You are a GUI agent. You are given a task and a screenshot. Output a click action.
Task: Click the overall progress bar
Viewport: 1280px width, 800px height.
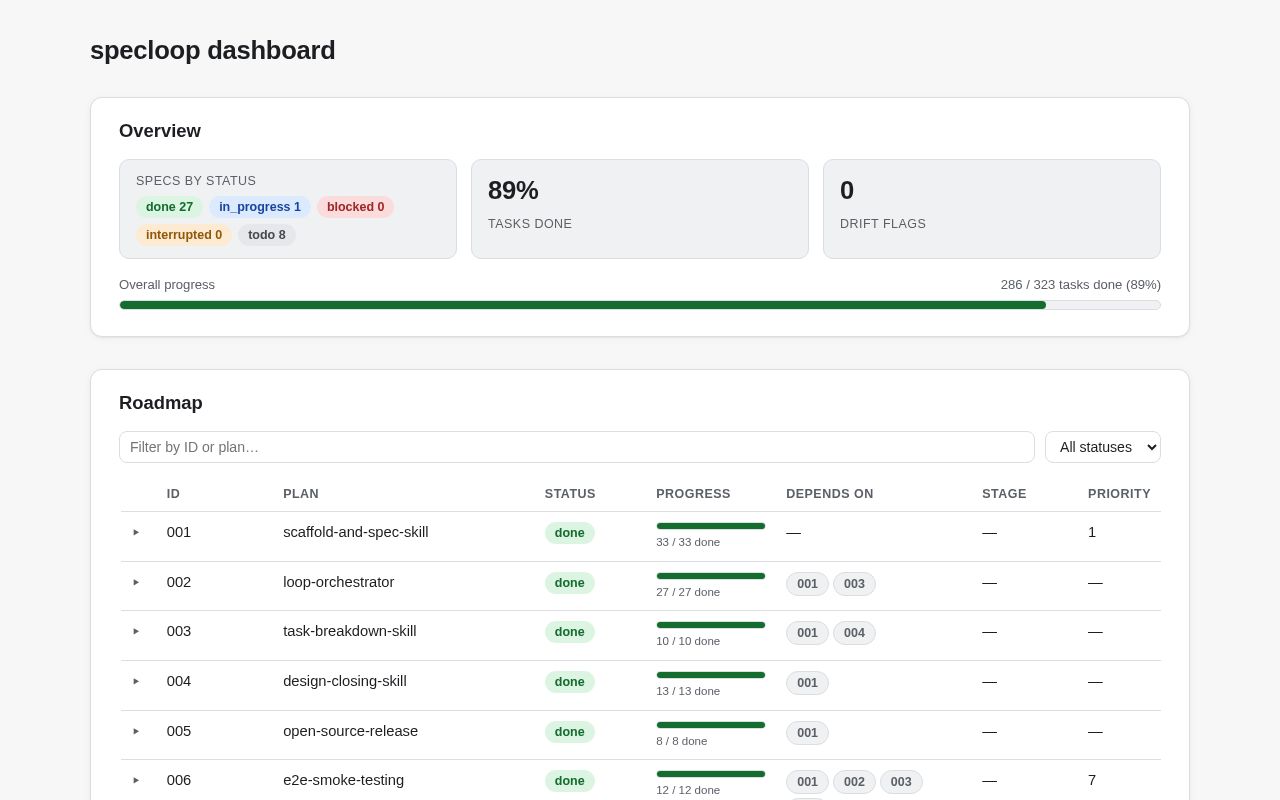coord(640,305)
